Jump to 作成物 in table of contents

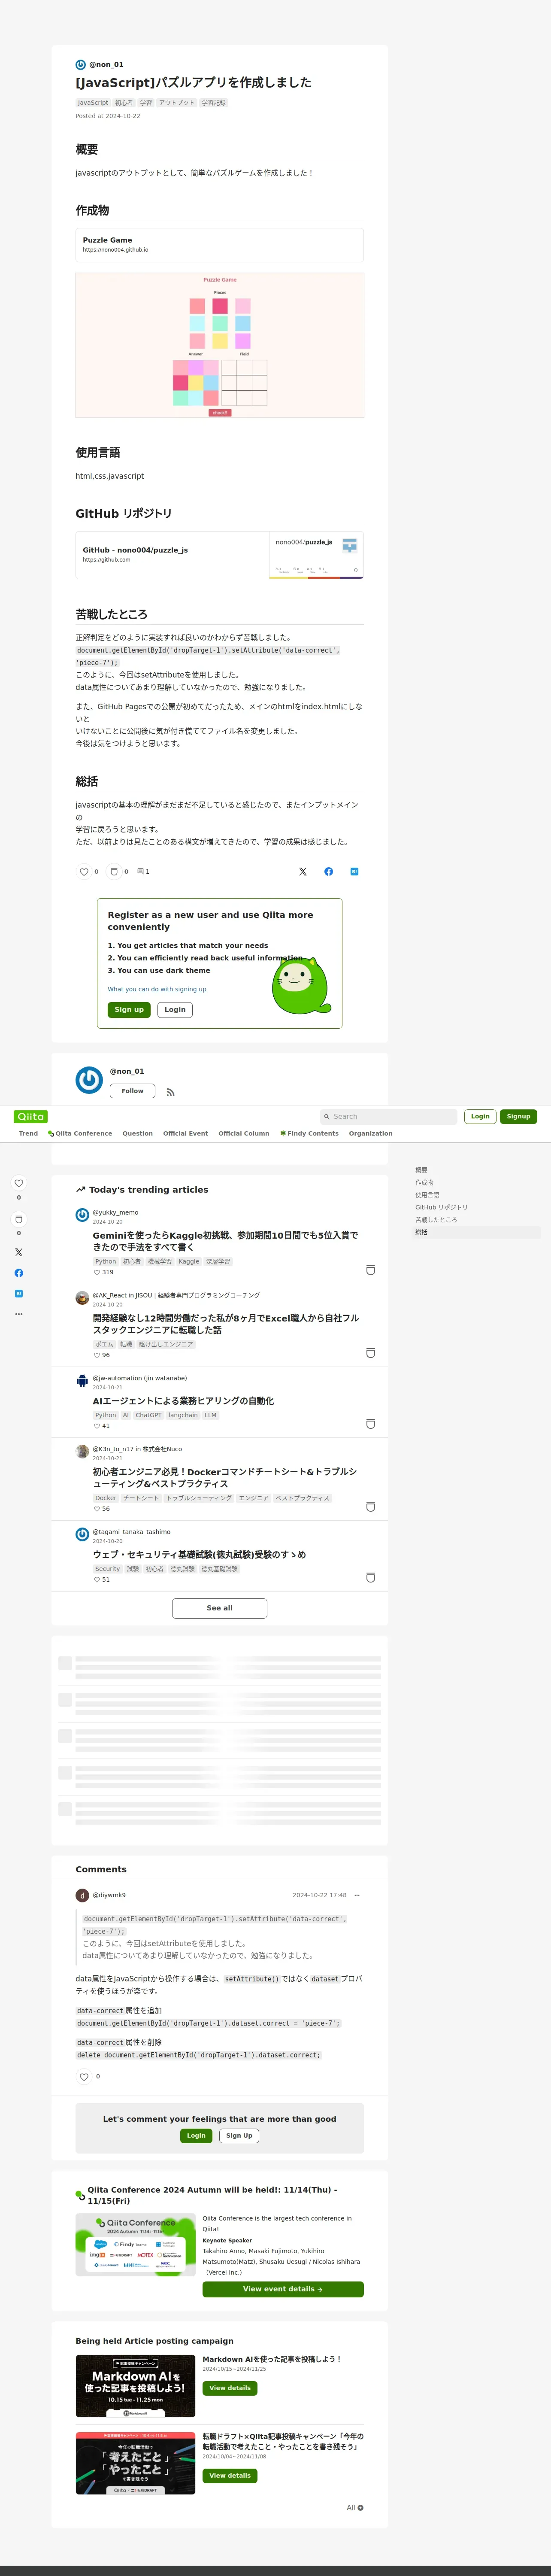point(424,1182)
